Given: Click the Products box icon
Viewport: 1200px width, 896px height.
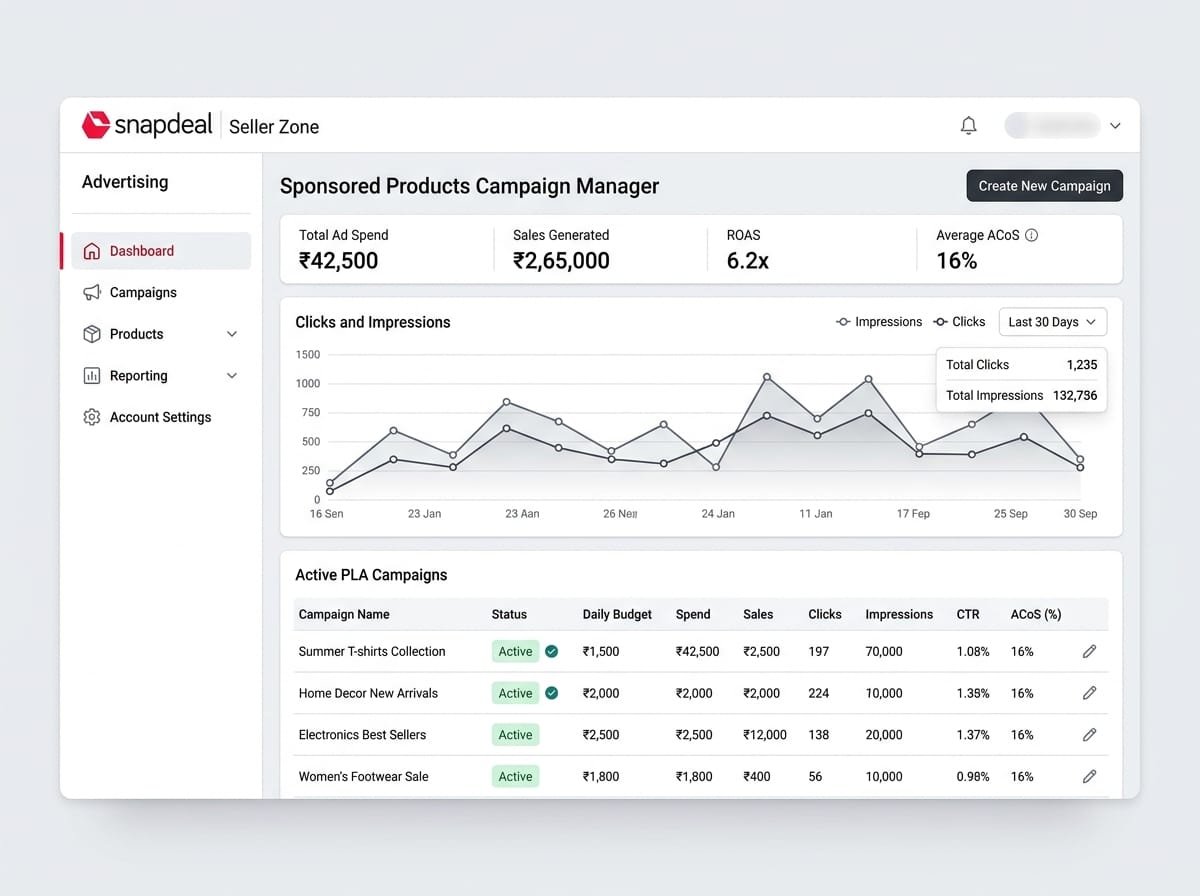Looking at the screenshot, I should coord(92,334).
